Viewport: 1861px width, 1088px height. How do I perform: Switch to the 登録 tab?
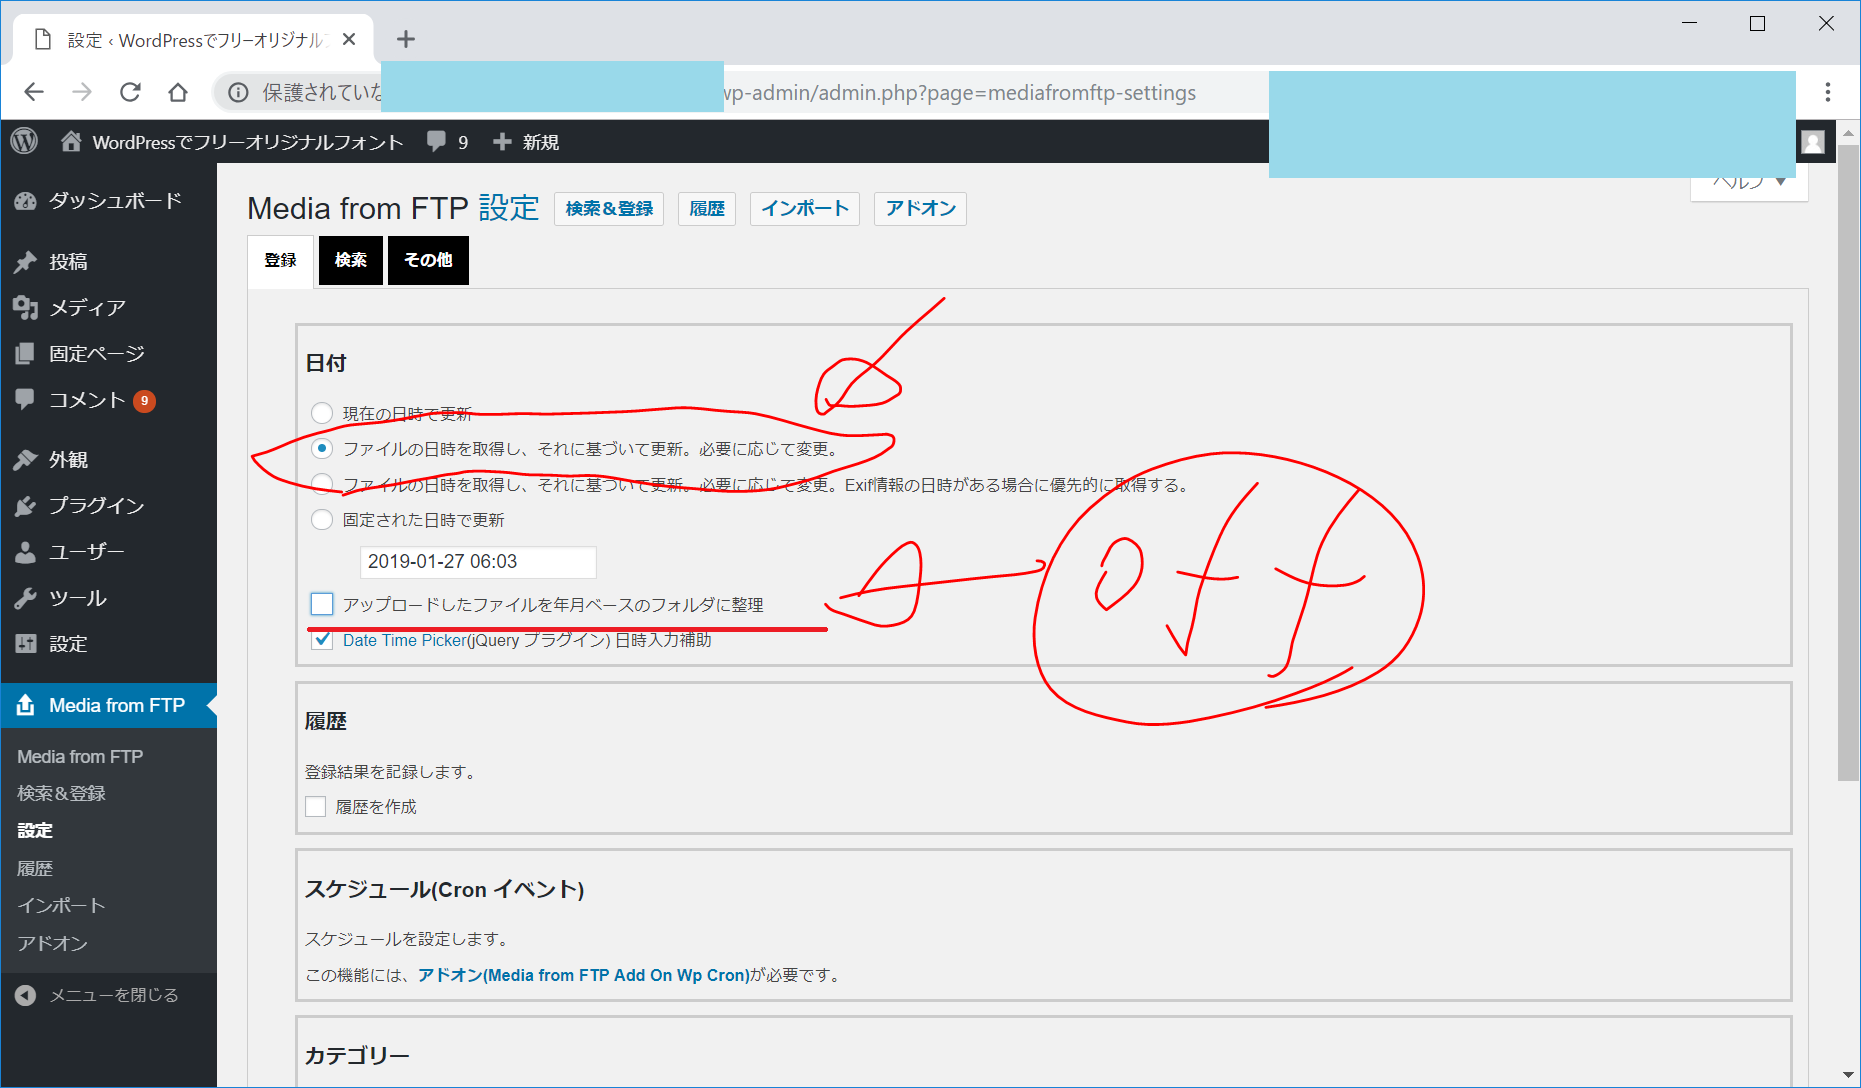[281, 260]
